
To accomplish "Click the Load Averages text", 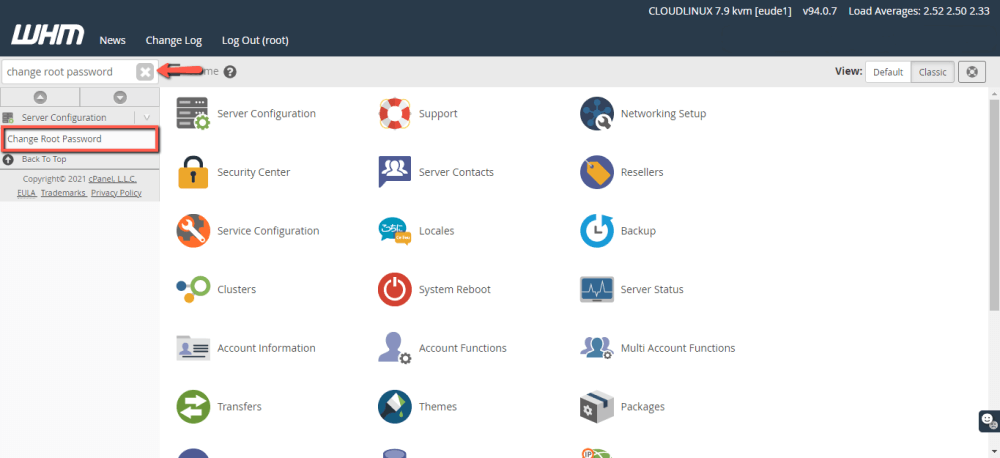I will [x=919, y=11].
